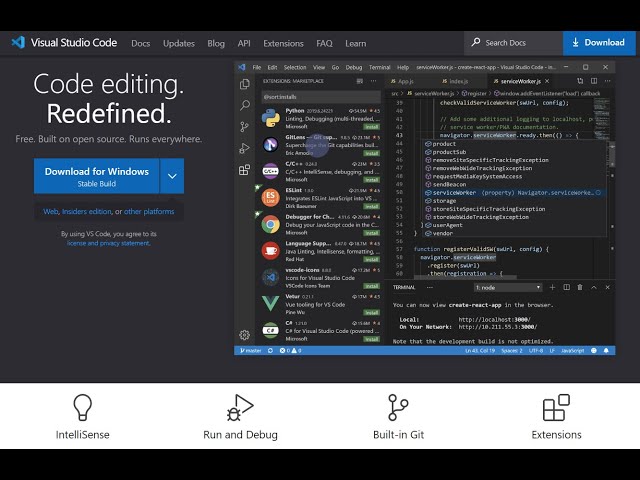
Task: Open license and privacy statement link
Action: click(109, 243)
